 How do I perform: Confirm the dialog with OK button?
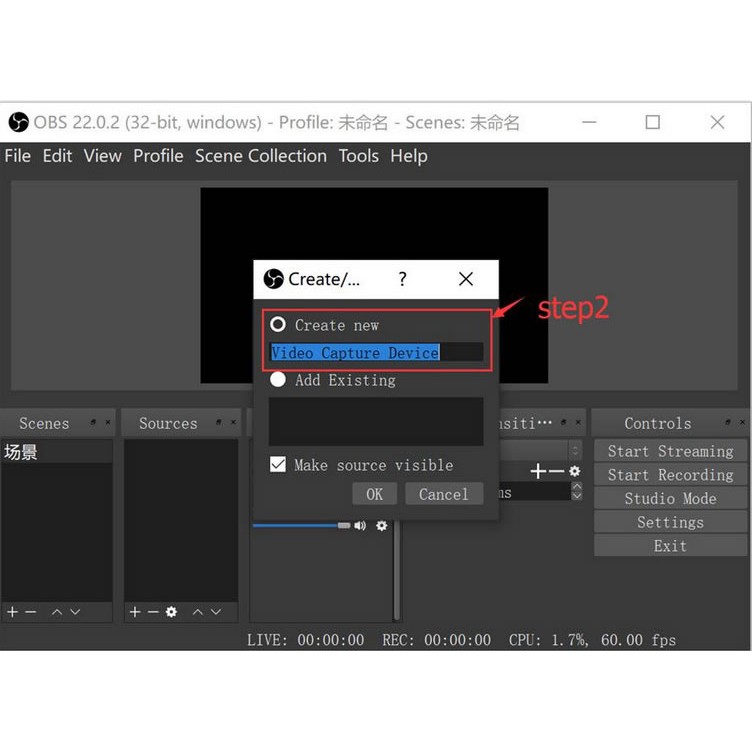374,494
